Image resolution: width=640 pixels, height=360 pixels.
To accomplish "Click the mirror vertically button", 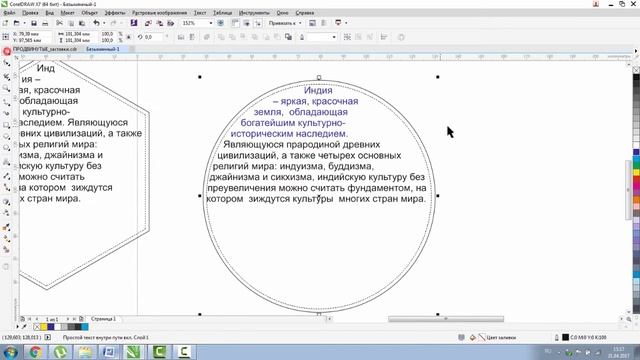I will click(x=192, y=37).
